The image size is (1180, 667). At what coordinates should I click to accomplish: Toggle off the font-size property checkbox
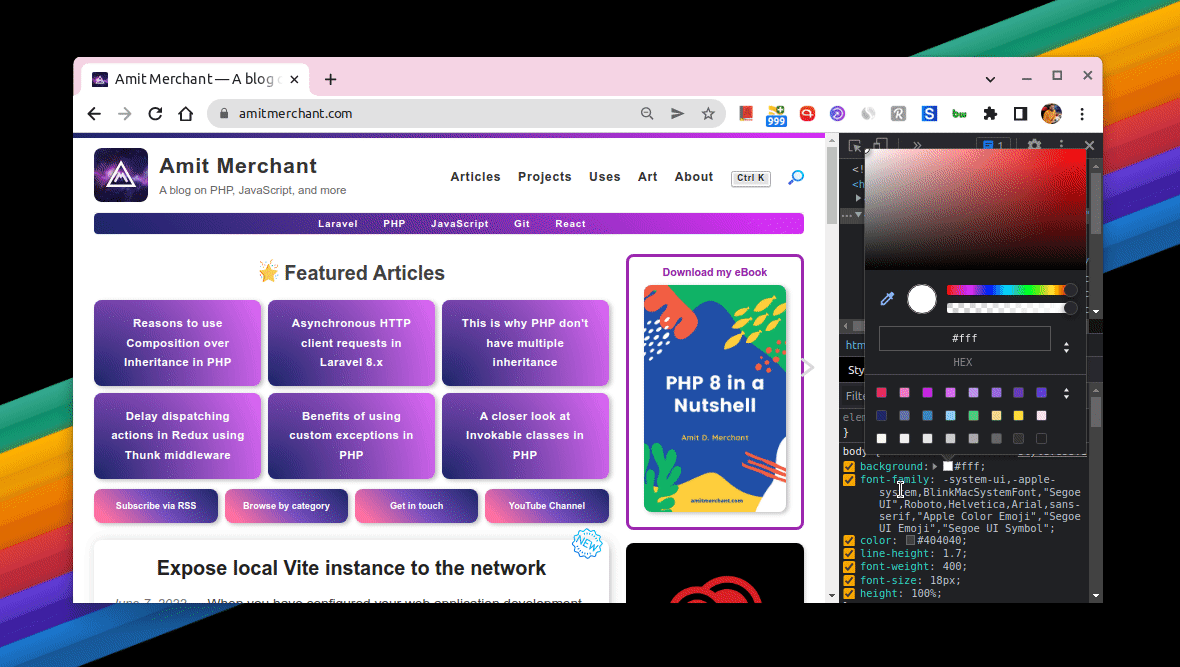pyautogui.click(x=848, y=580)
